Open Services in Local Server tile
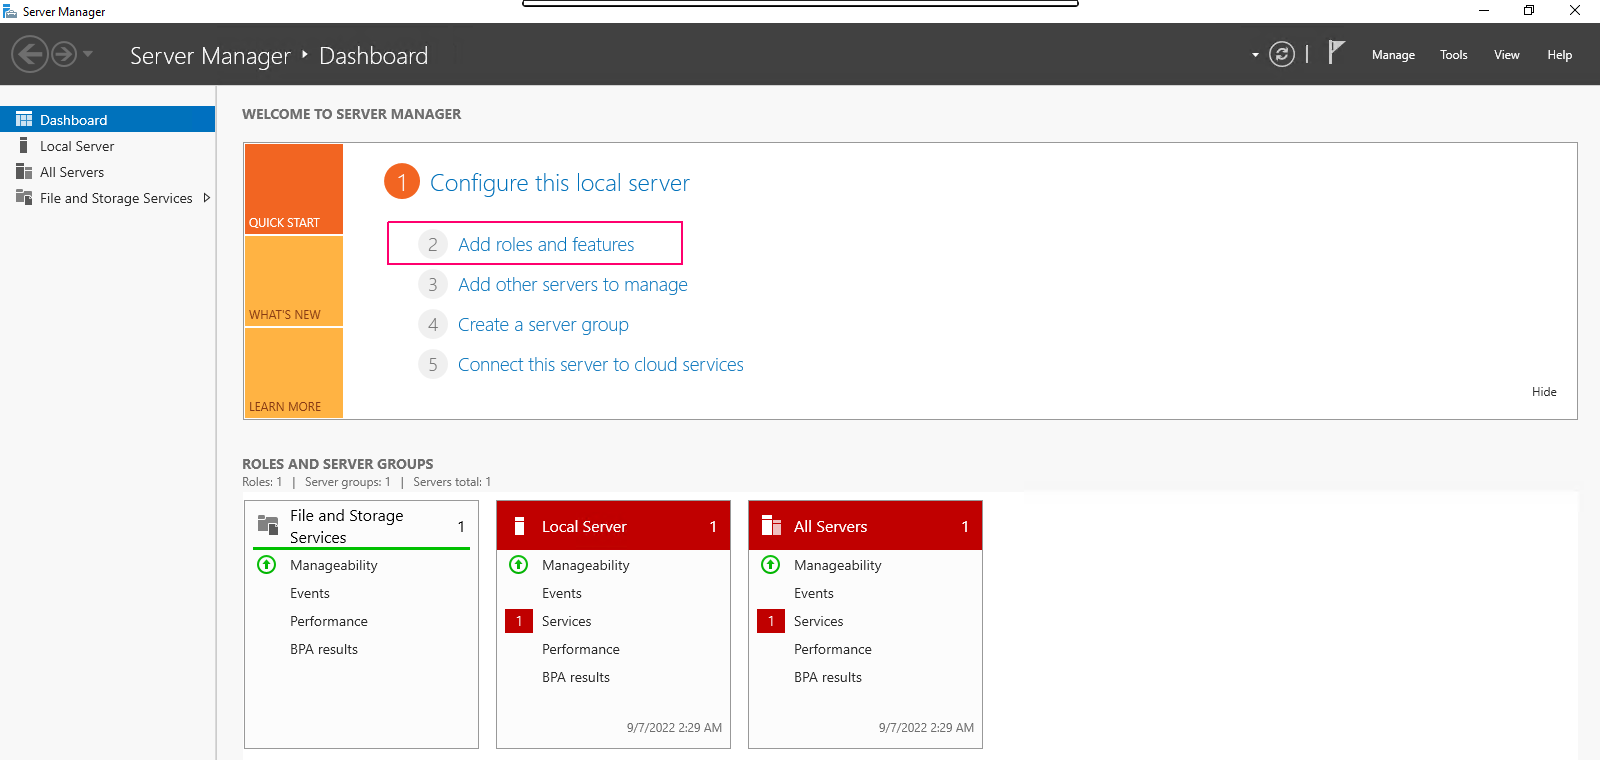This screenshot has width=1600, height=760. click(567, 621)
